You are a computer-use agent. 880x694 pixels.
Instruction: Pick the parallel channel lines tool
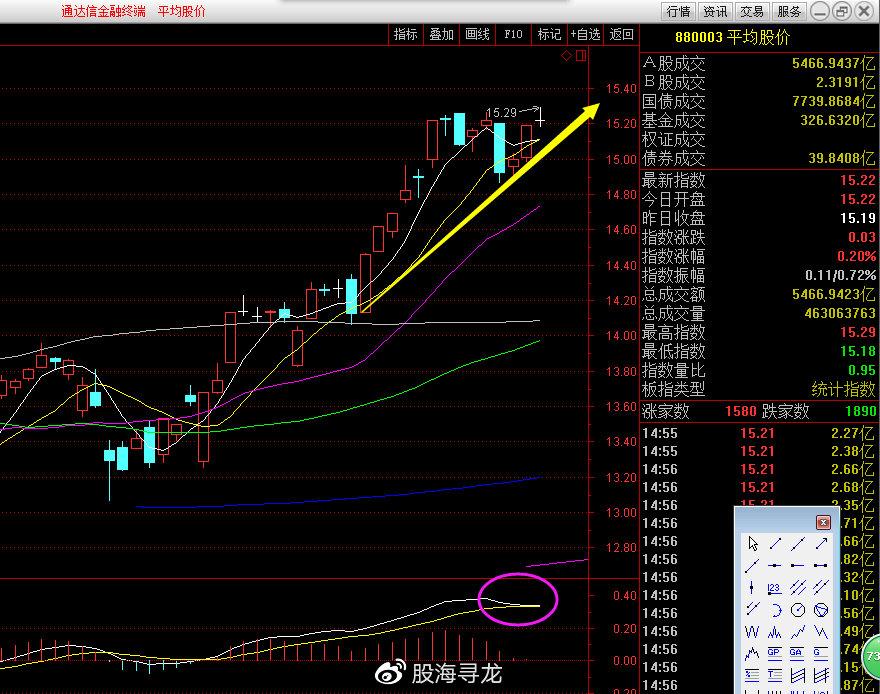point(798,587)
